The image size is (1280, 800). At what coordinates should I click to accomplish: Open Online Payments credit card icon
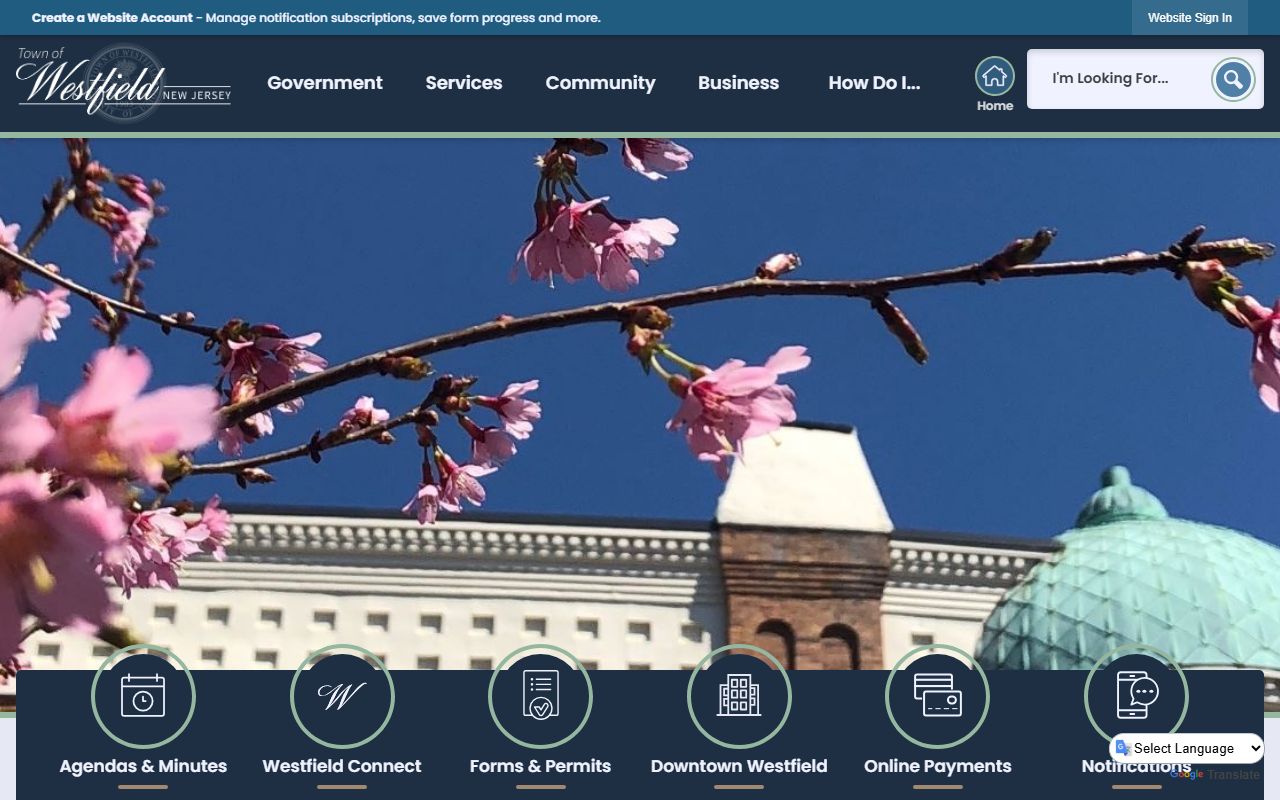click(937, 696)
